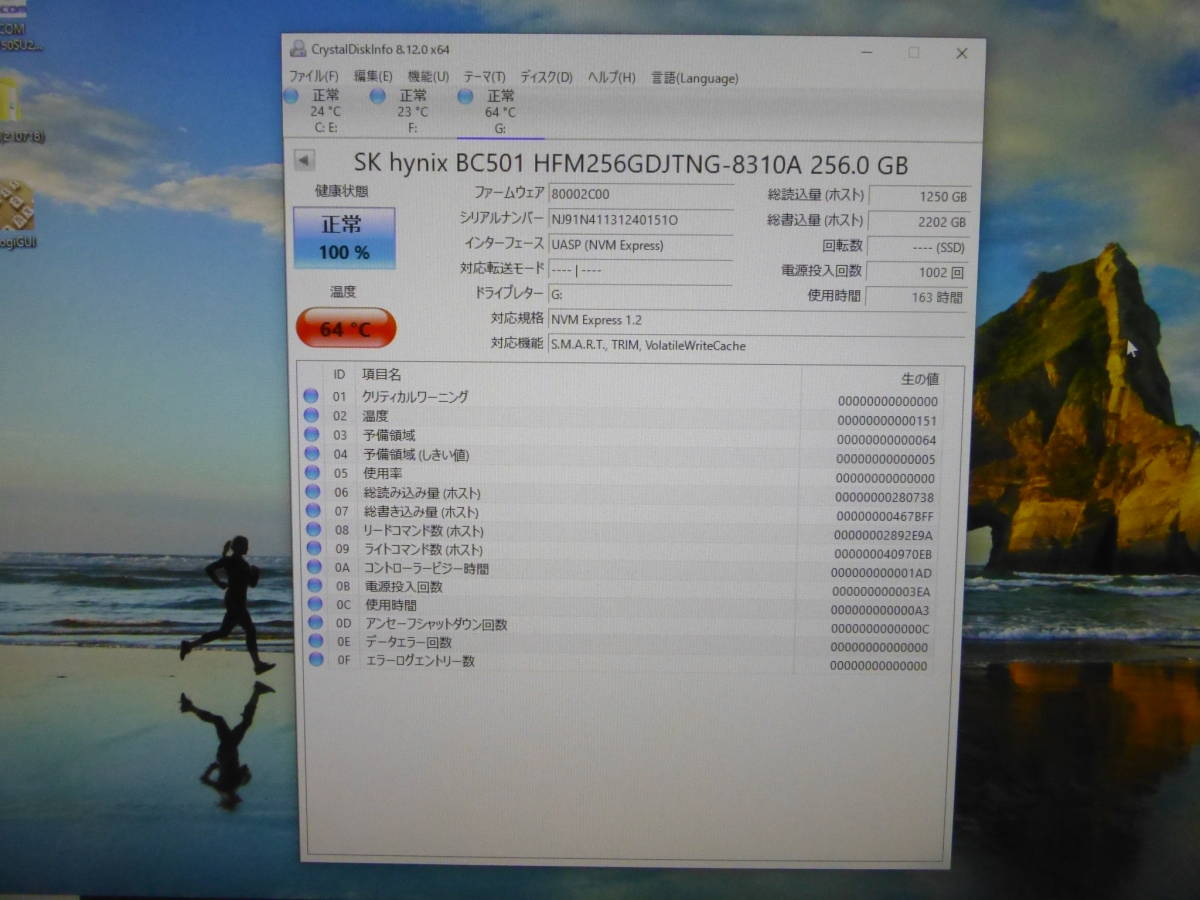Click the firmware field 80002C00

pyautogui.click(x=639, y=194)
